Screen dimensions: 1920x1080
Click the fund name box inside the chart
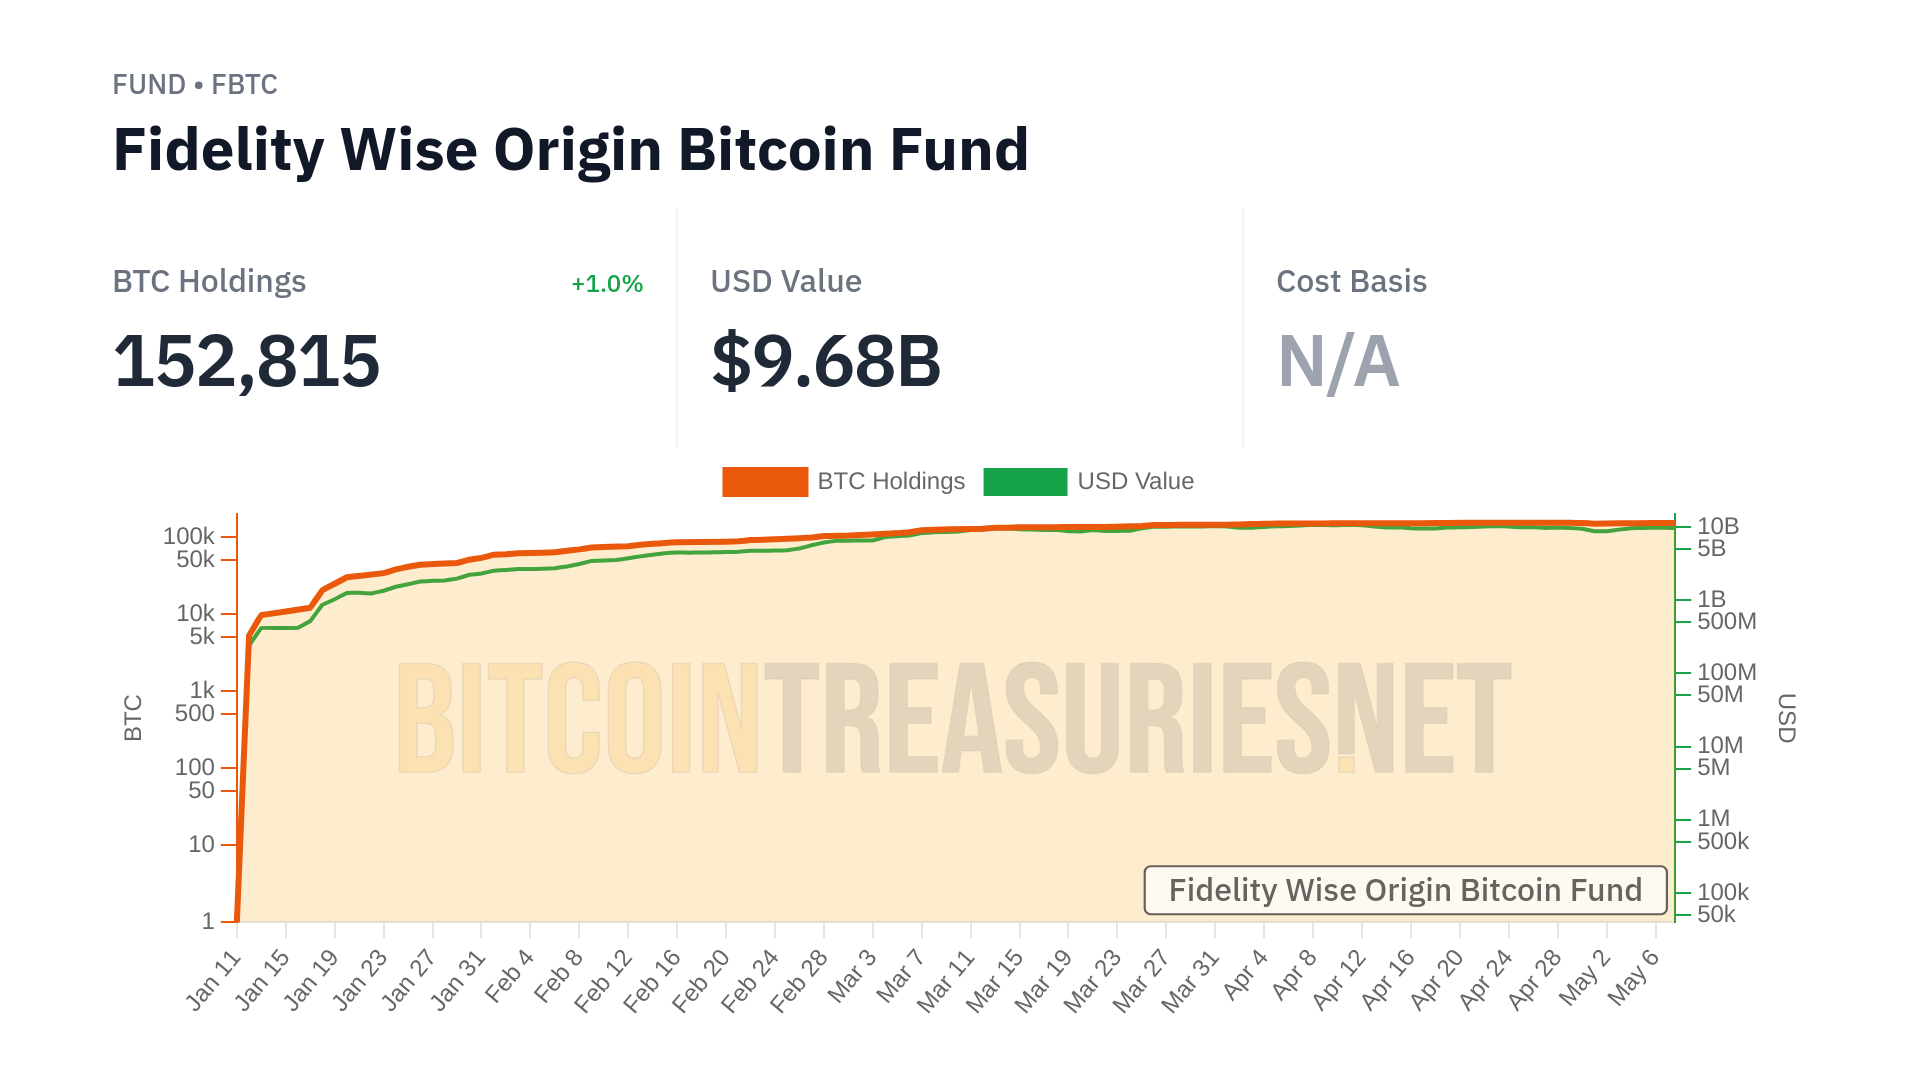[1405, 890]
